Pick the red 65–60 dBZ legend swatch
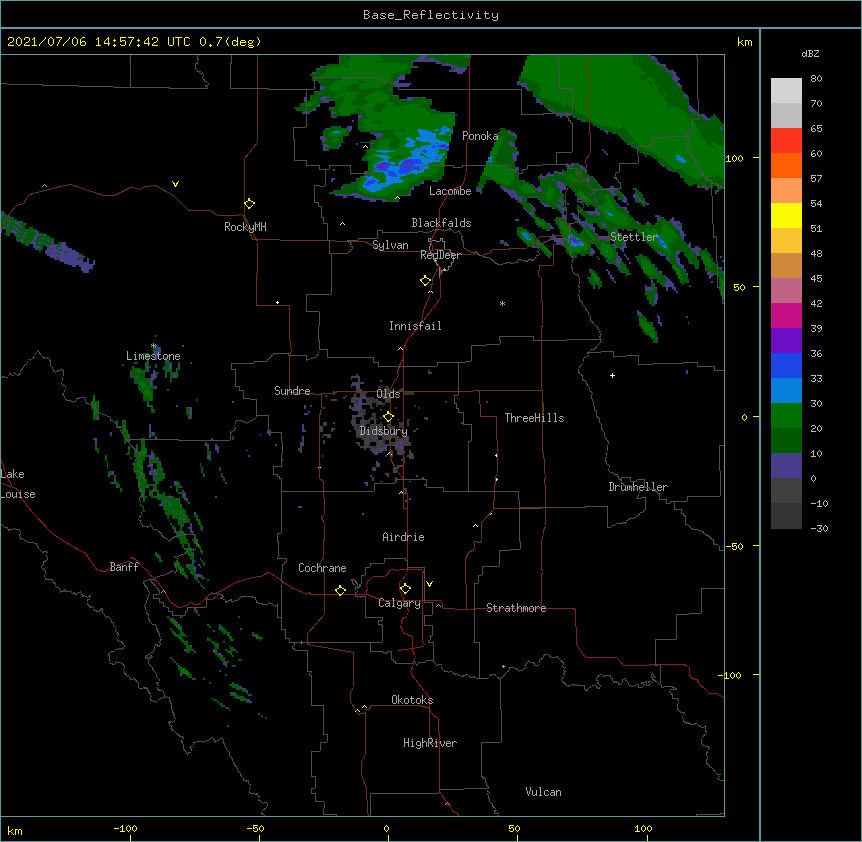 coord(786,141)
